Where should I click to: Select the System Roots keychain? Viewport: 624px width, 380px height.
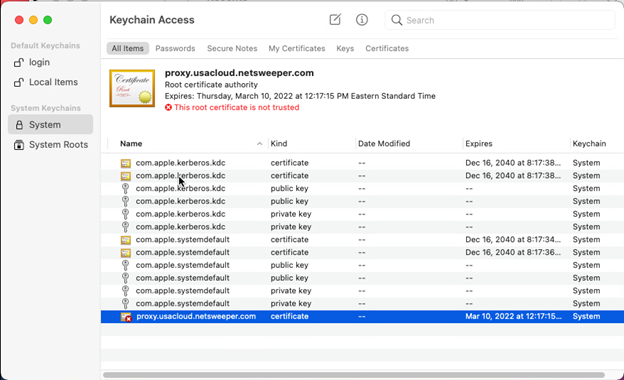pos(50,145)
